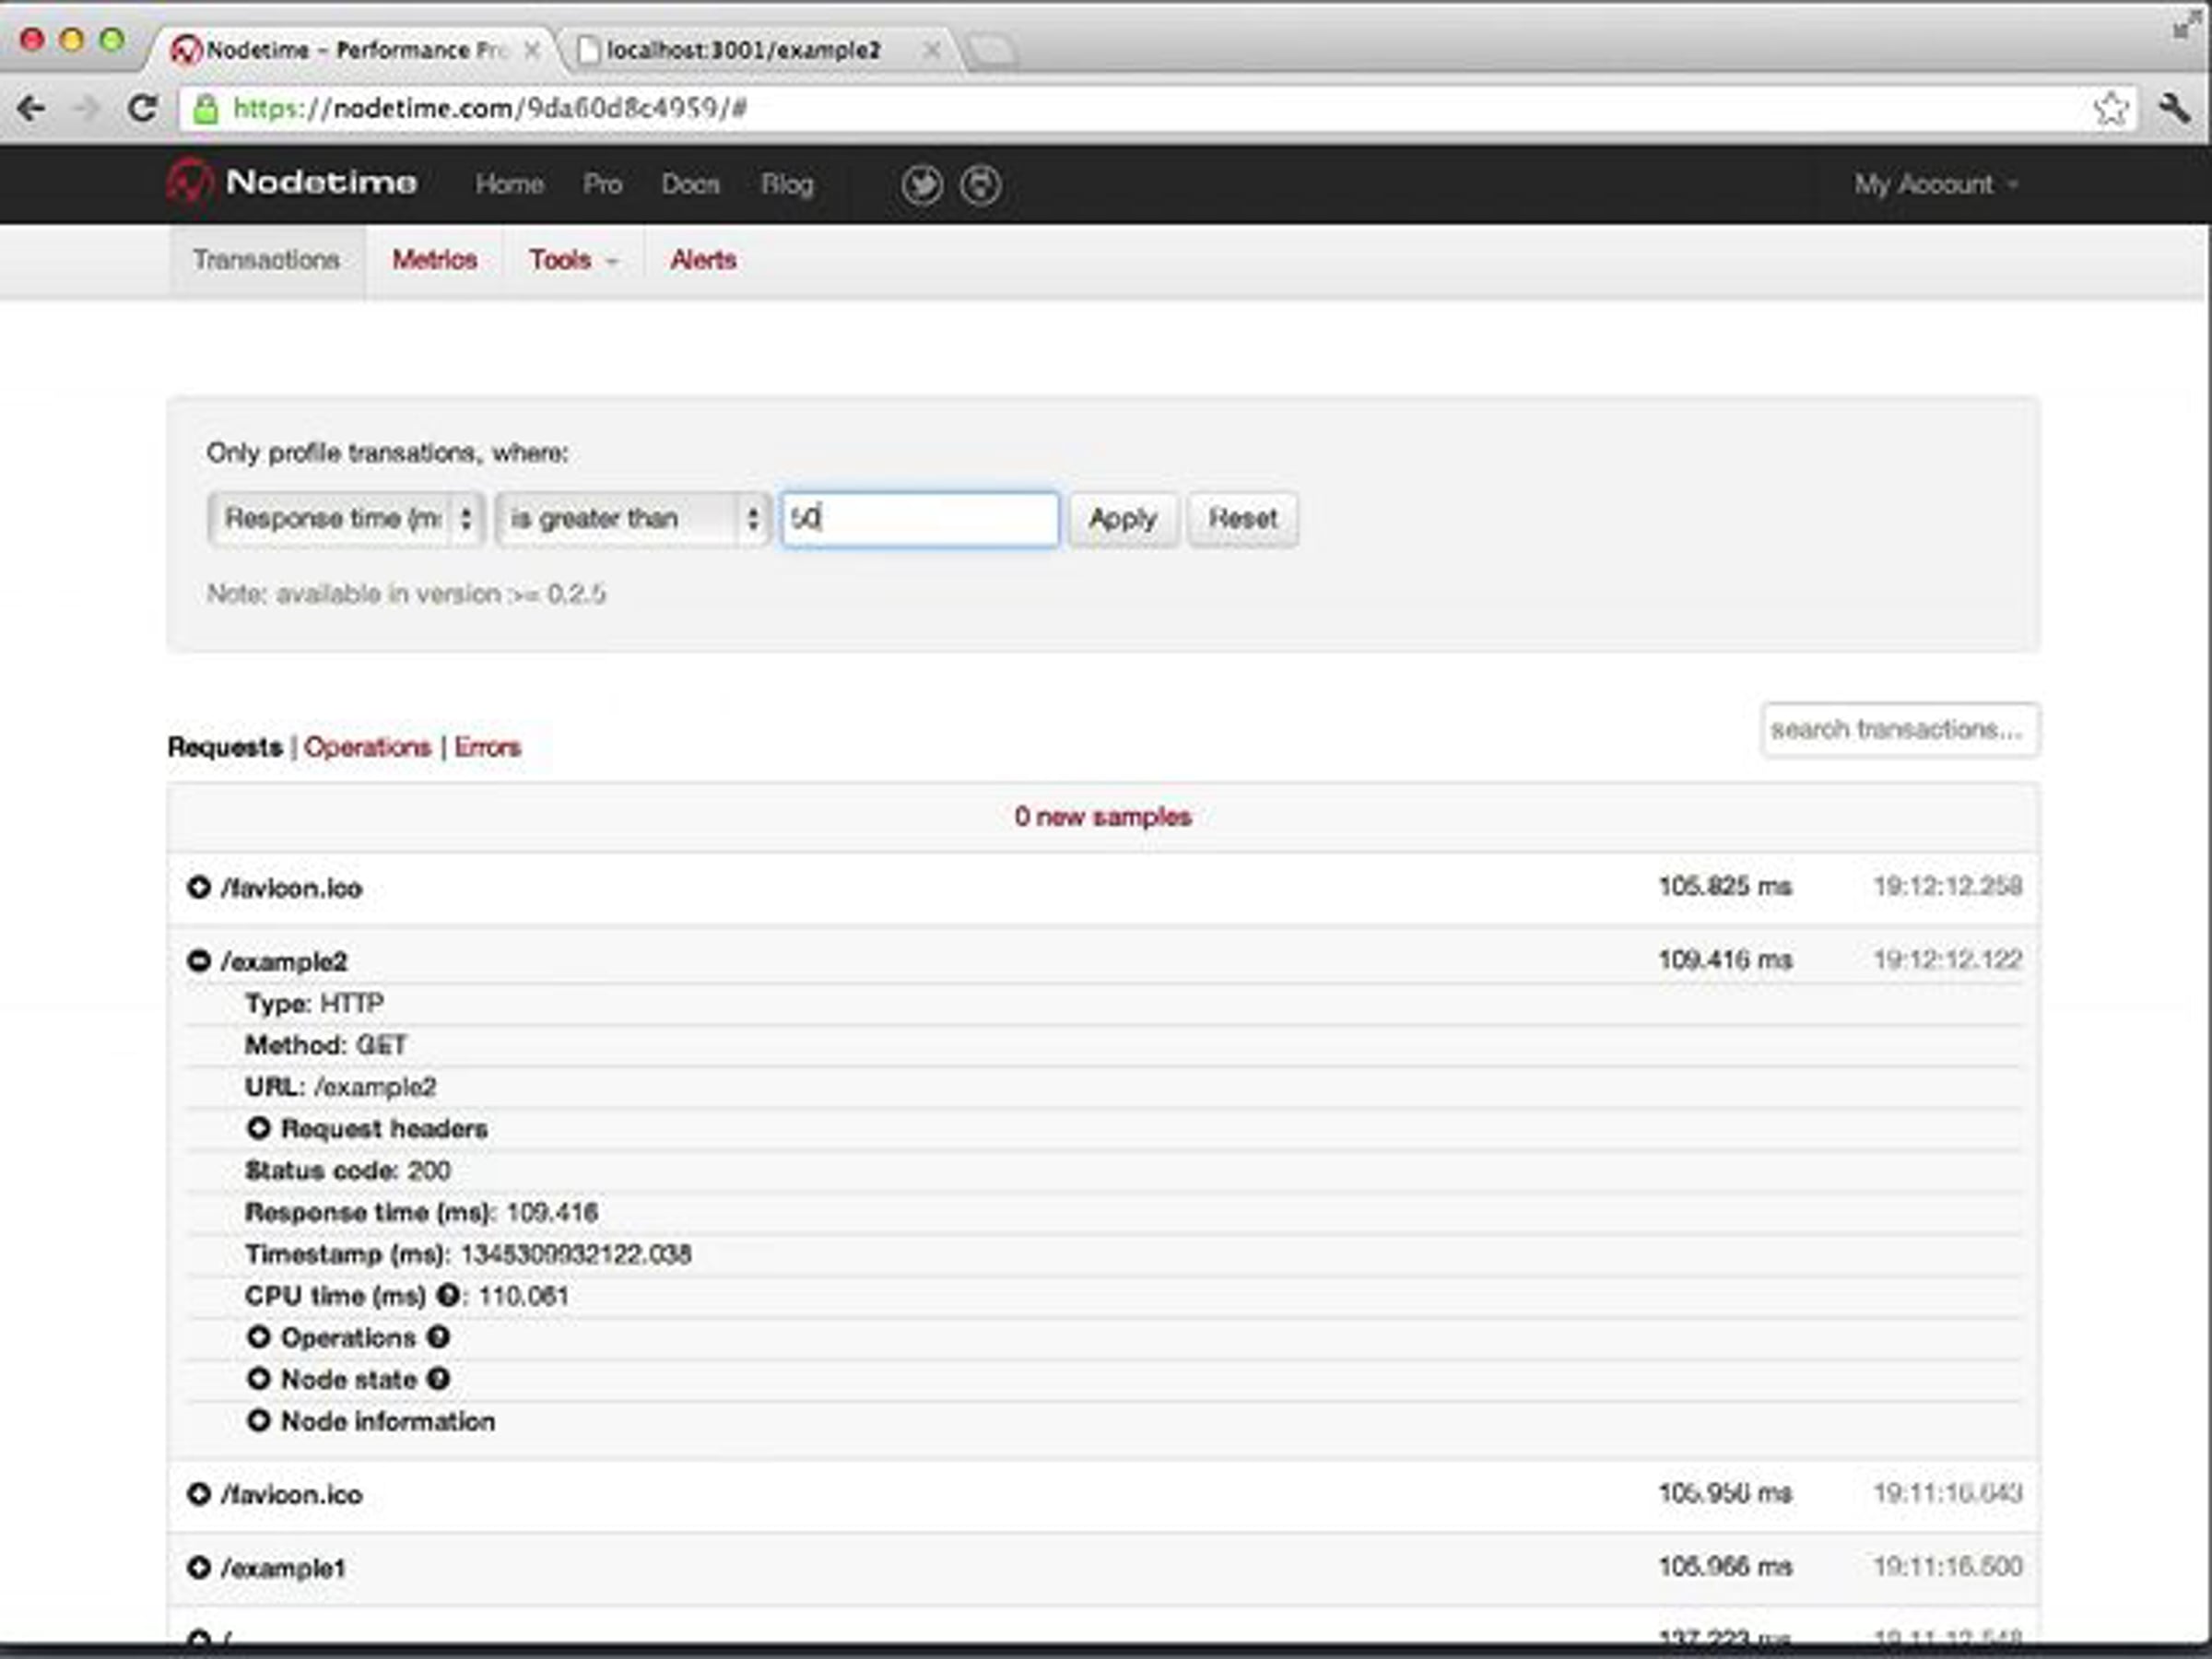Click the 19:12:12.122 timestamp
This screenshot has width=2212, height=1659.
pos(1947,960)
